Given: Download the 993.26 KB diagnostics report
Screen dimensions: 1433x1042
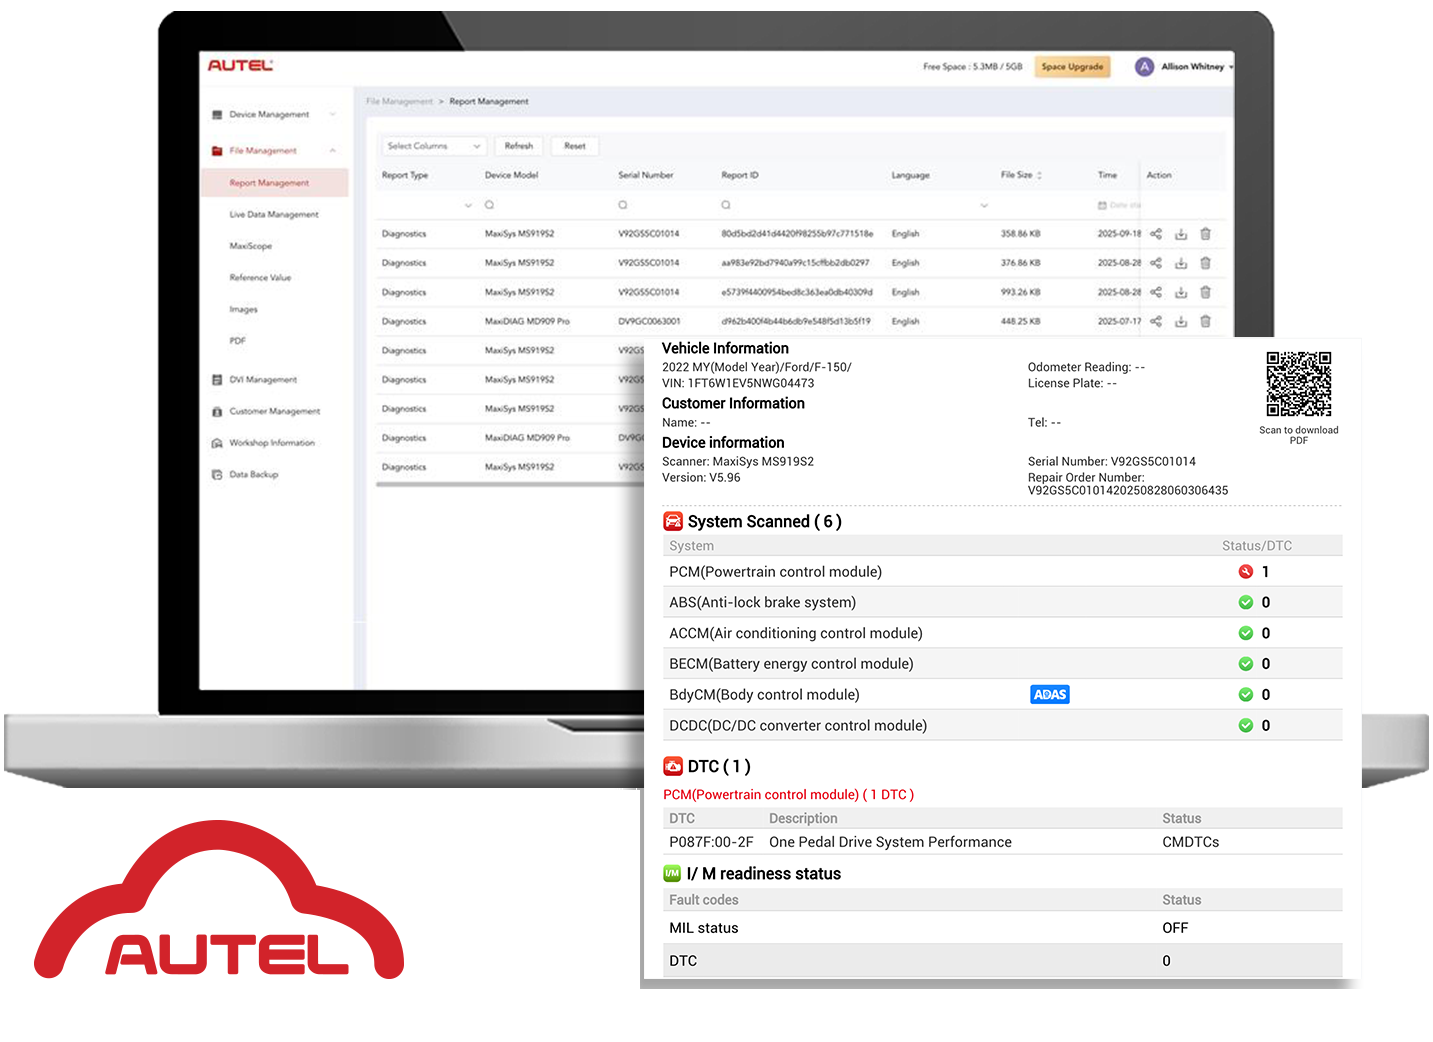Looking at the screenshot, I should pos(1181,292).
